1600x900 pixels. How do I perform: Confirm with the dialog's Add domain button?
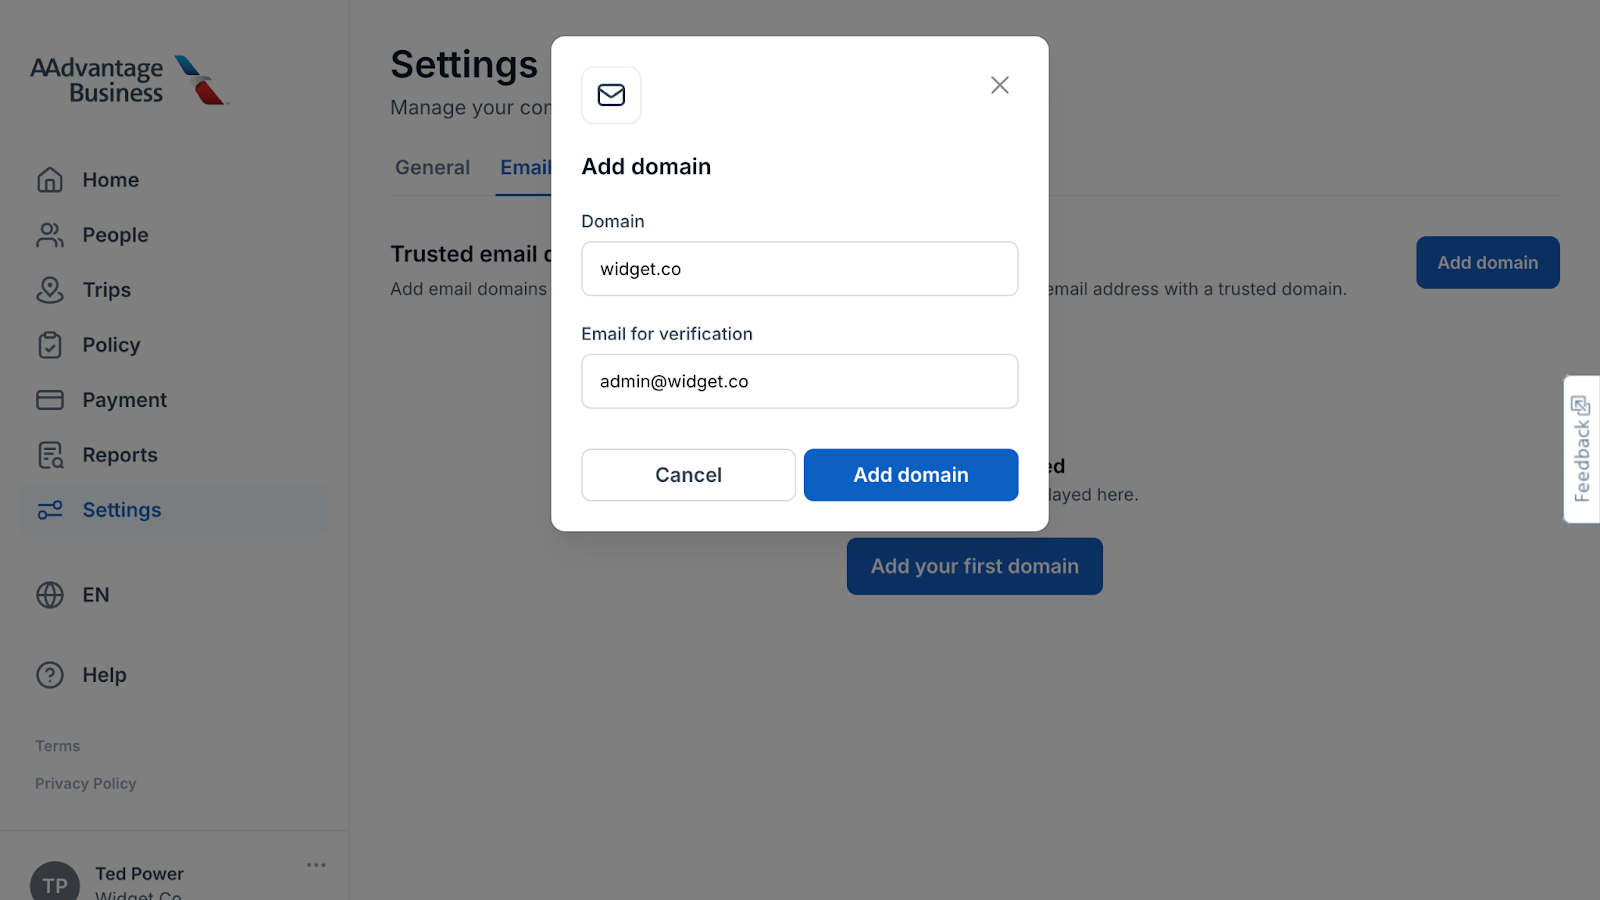pyautogui.click(x=910, y=475)
